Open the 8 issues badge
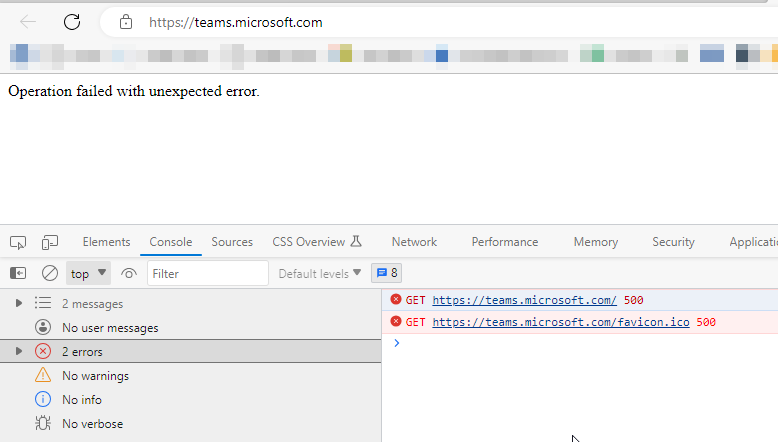The image size is (778, 442). point(387,273)
